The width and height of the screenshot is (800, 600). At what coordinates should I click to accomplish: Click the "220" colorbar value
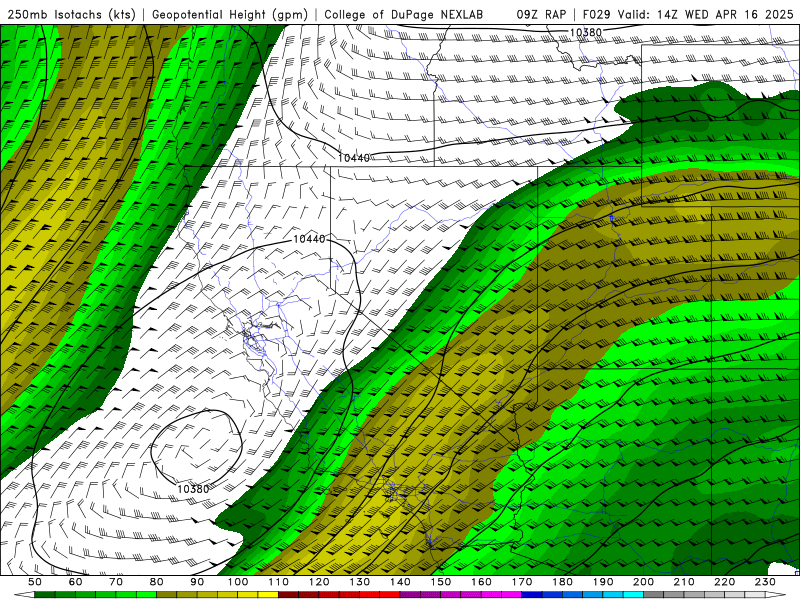[724, 582]
